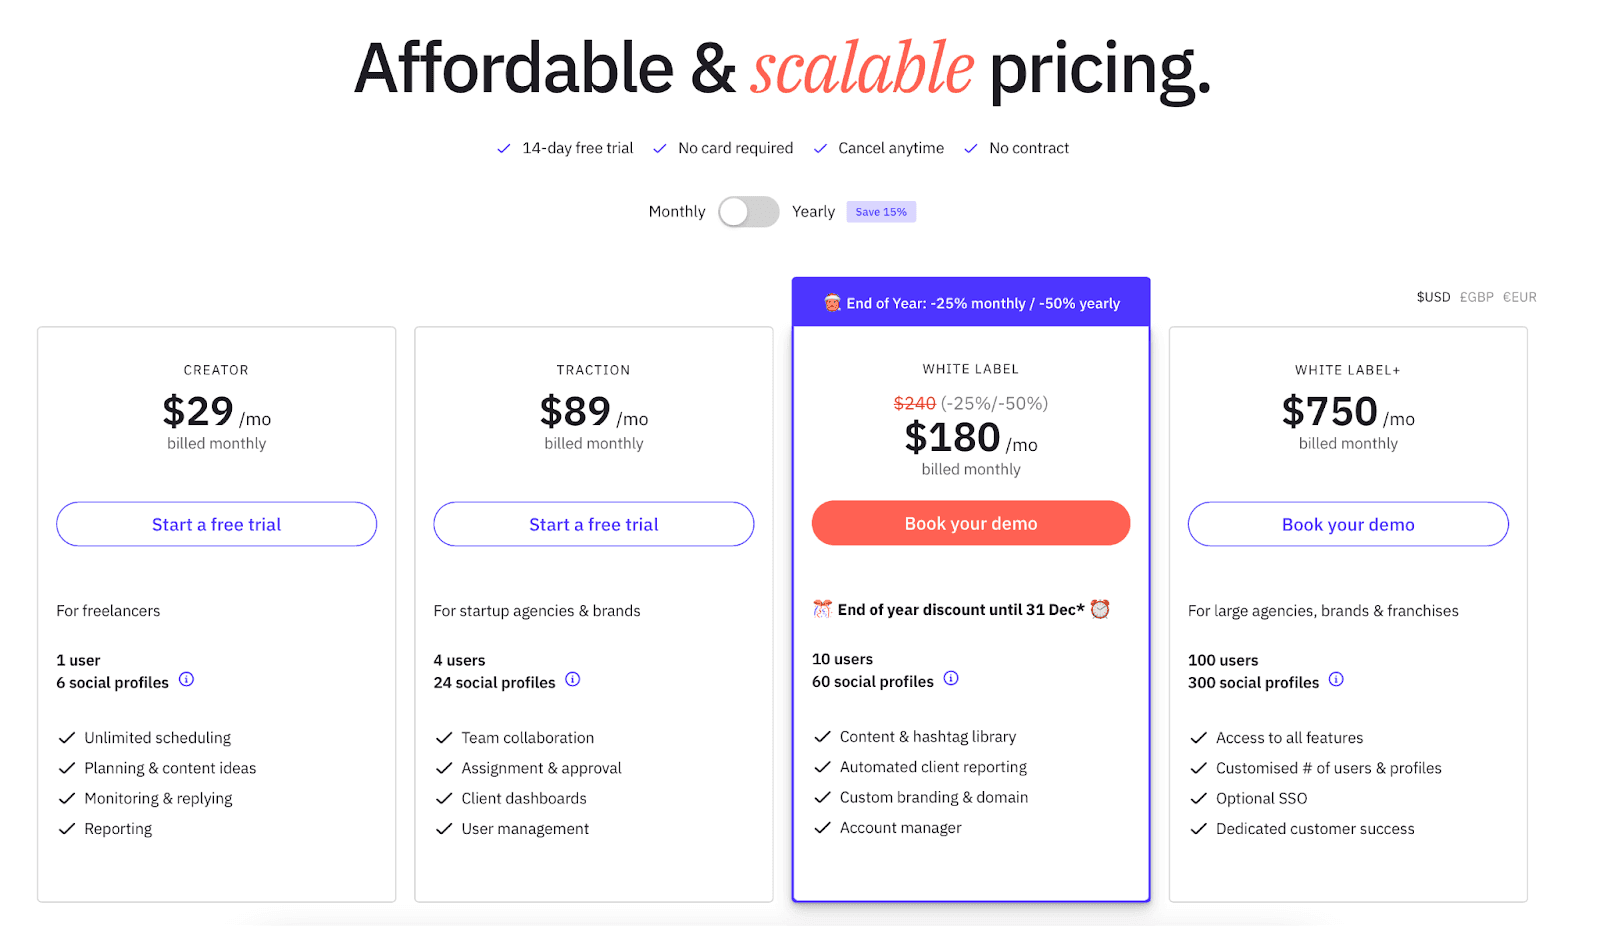This screenshot has width=1600, height=927.
Task: Click info icon beside 60 social profiles
Action: (951, 679)
